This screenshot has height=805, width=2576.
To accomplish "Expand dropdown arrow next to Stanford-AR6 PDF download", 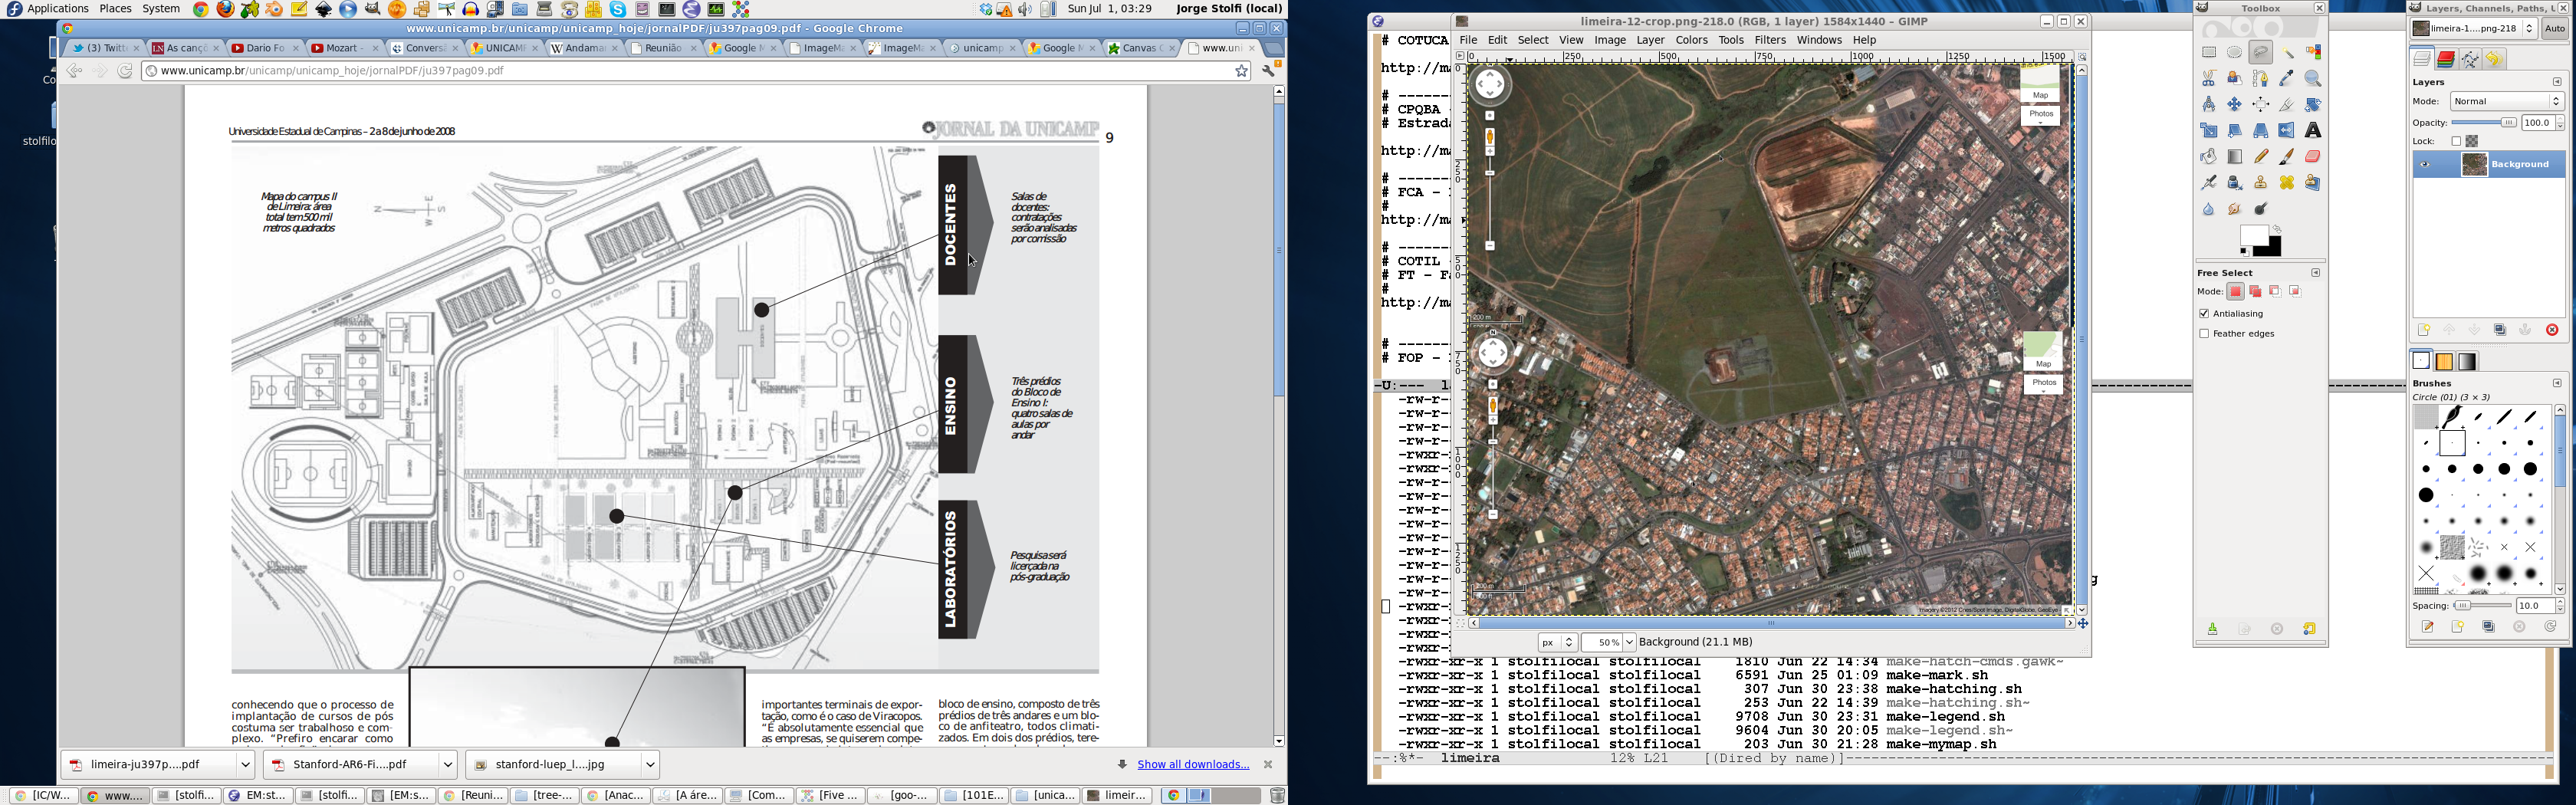I will point(448,765).
